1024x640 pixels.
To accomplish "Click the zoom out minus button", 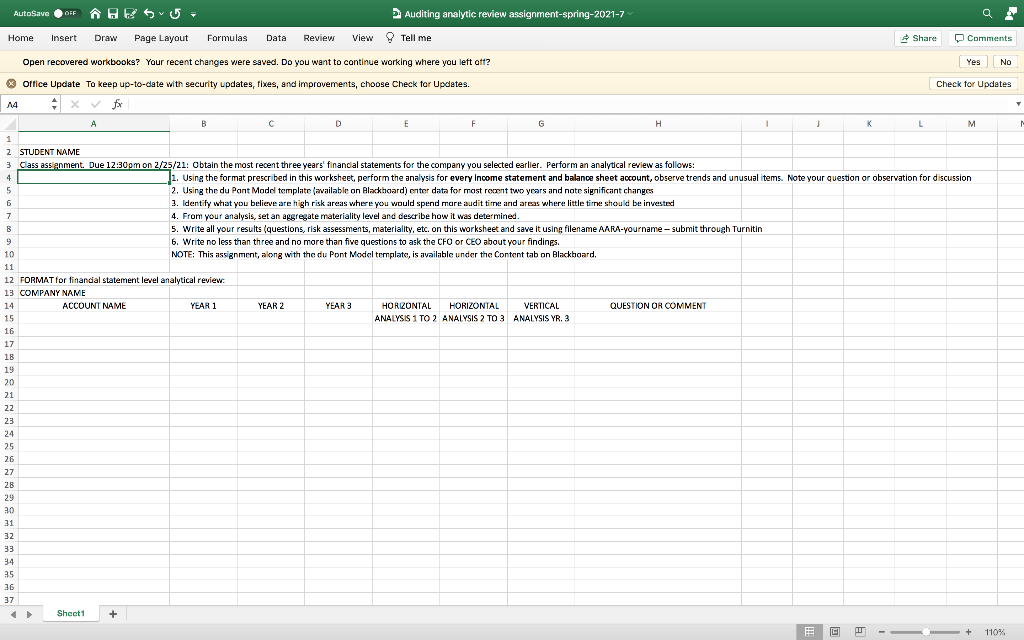I will click(x=882, y=632).
